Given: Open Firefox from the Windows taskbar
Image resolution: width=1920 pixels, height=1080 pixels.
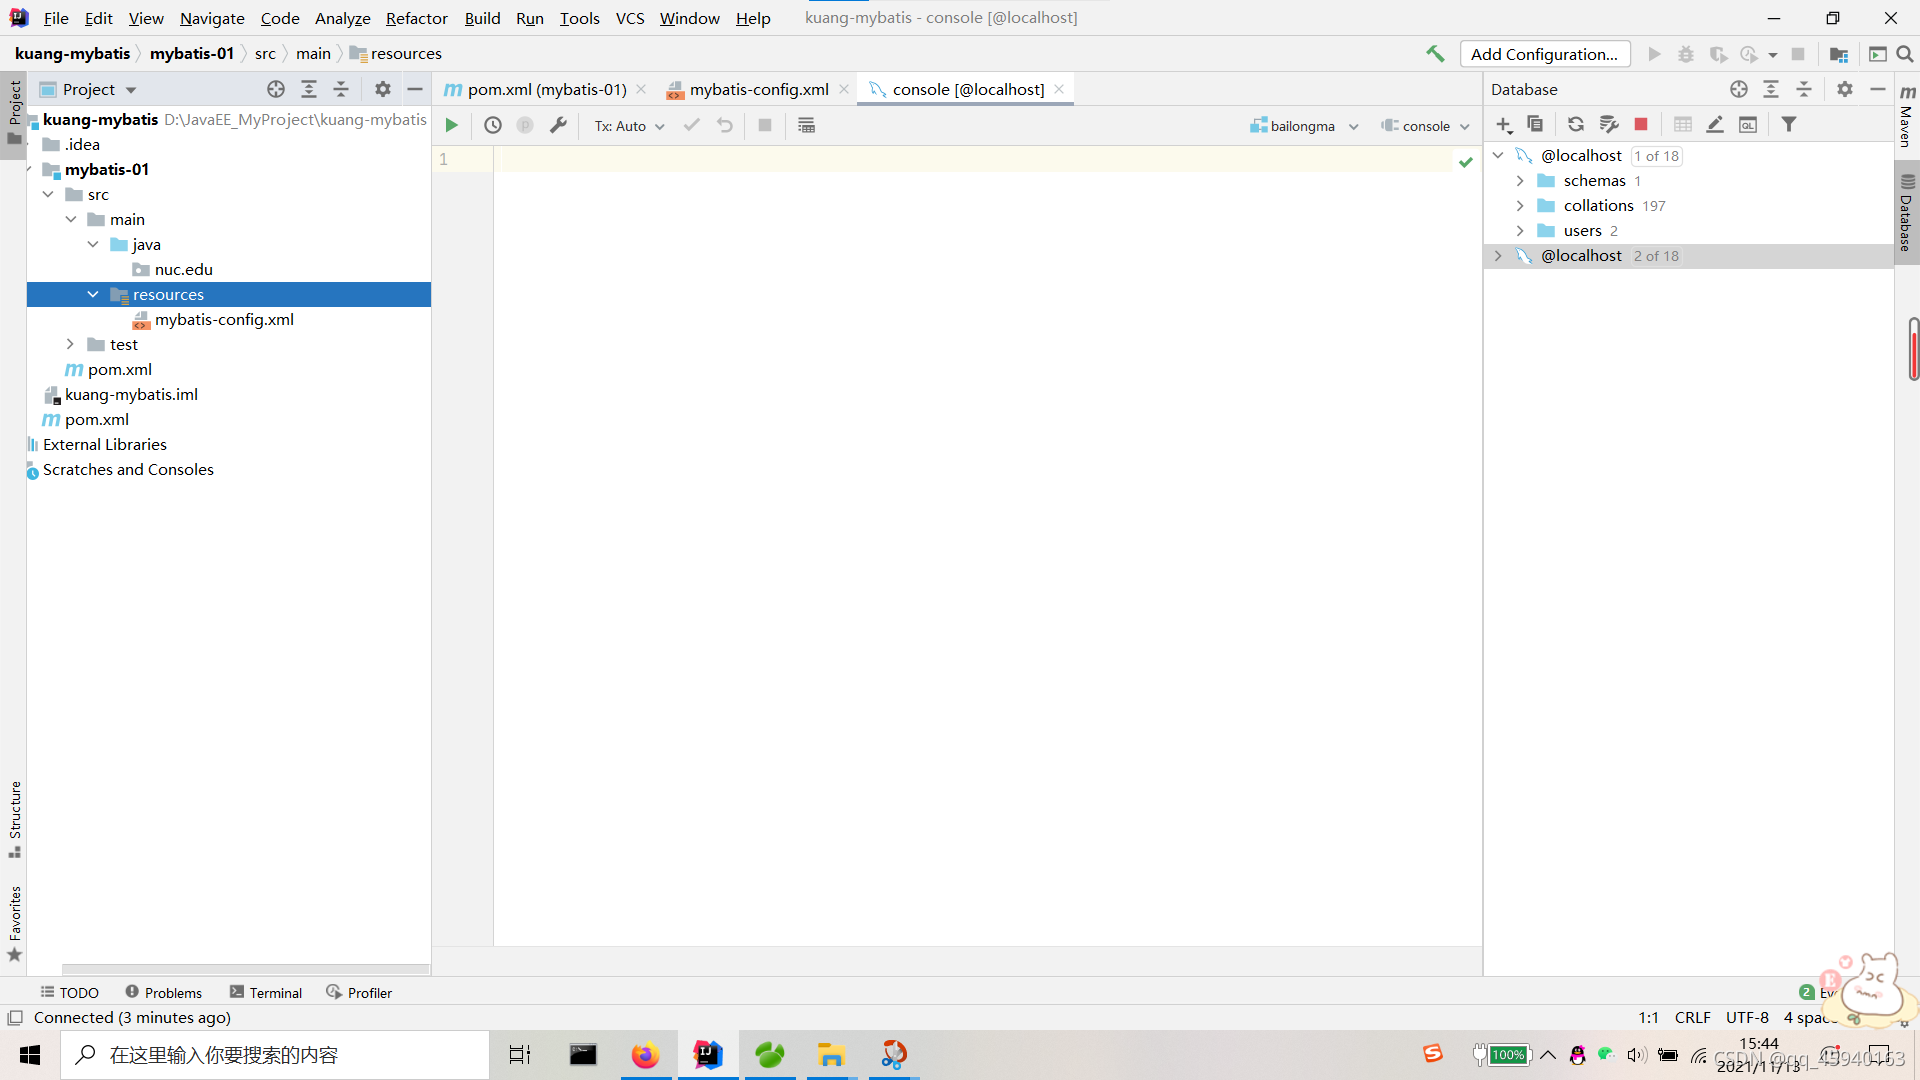Looking at the screenshot, I should click(x=645, y=1055).
